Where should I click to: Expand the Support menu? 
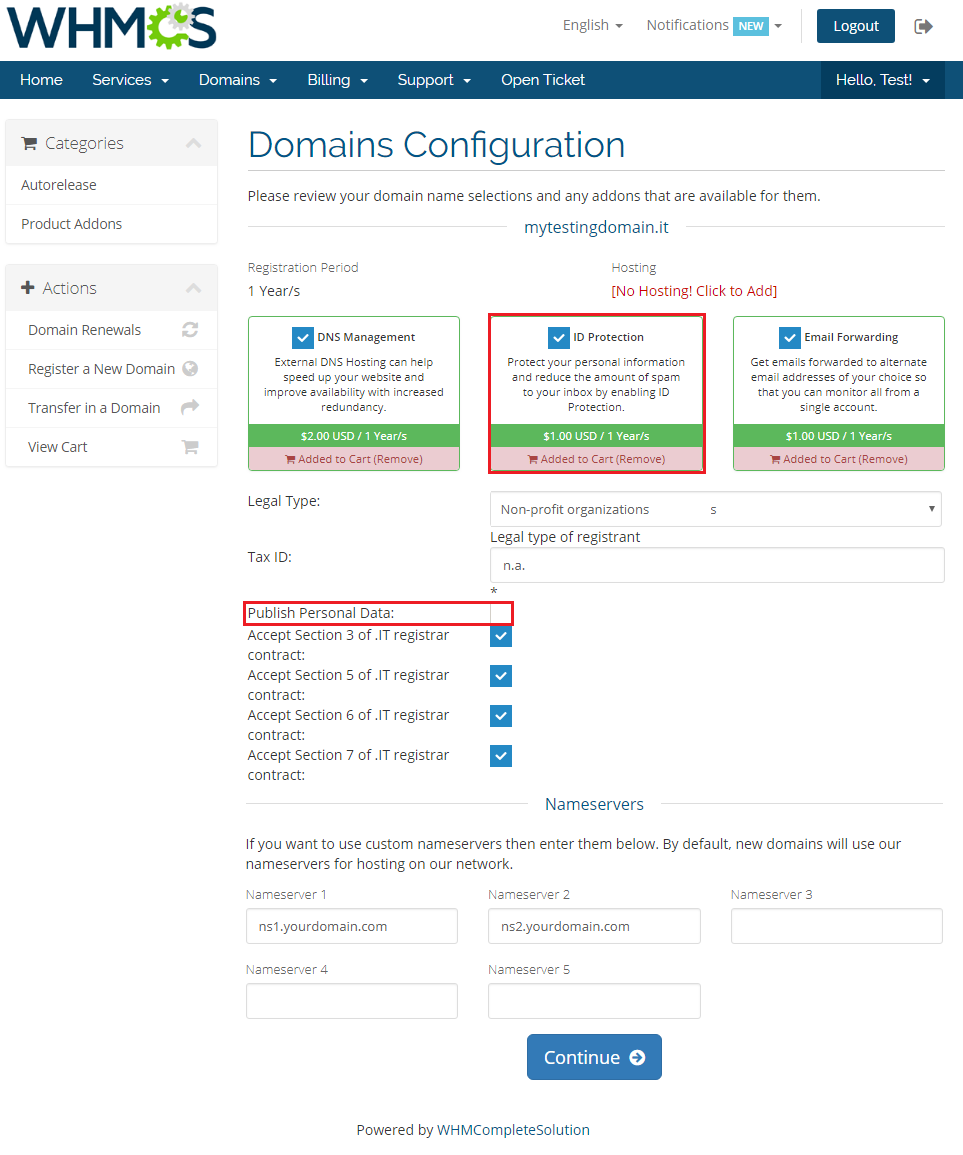click(434, 80)
